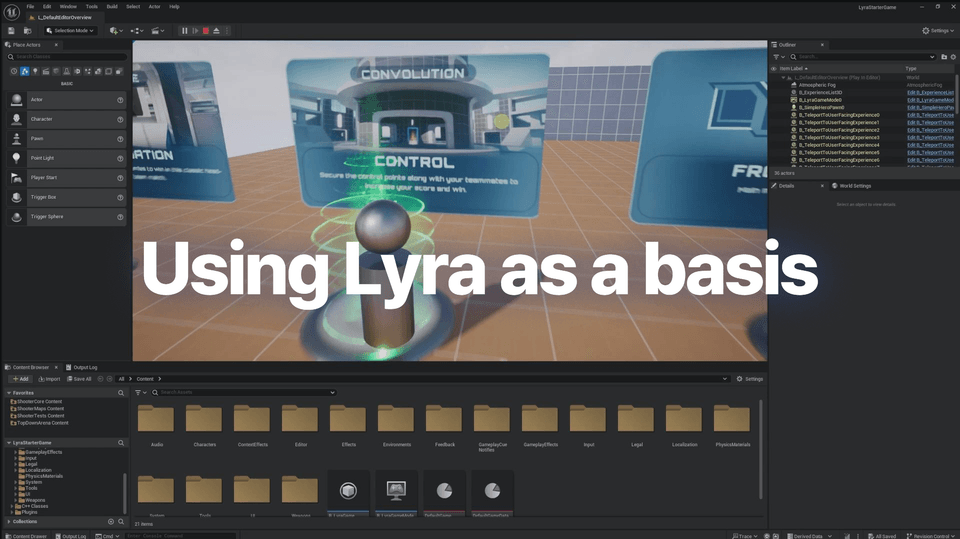Select the All Classes category icon
Image resolution: width=960 pixels, height=539 pixels.
point(119,72)
